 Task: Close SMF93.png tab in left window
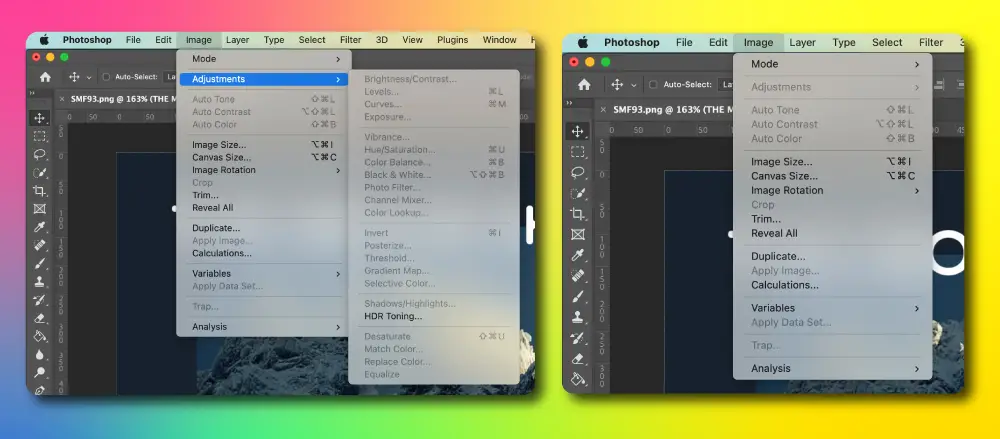[x=62, y=99]
